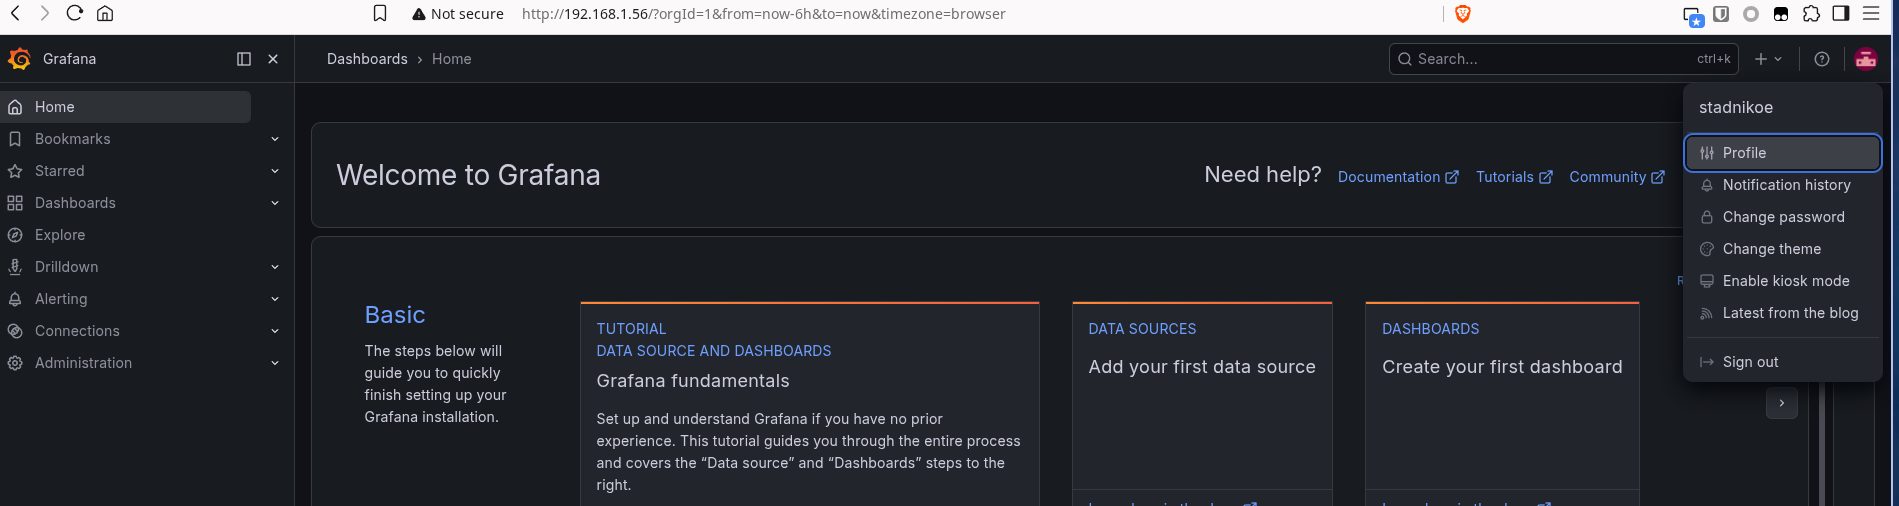Click the browser home icon
The height and width of the screenshot is (506, 1899).
[105, 13]
